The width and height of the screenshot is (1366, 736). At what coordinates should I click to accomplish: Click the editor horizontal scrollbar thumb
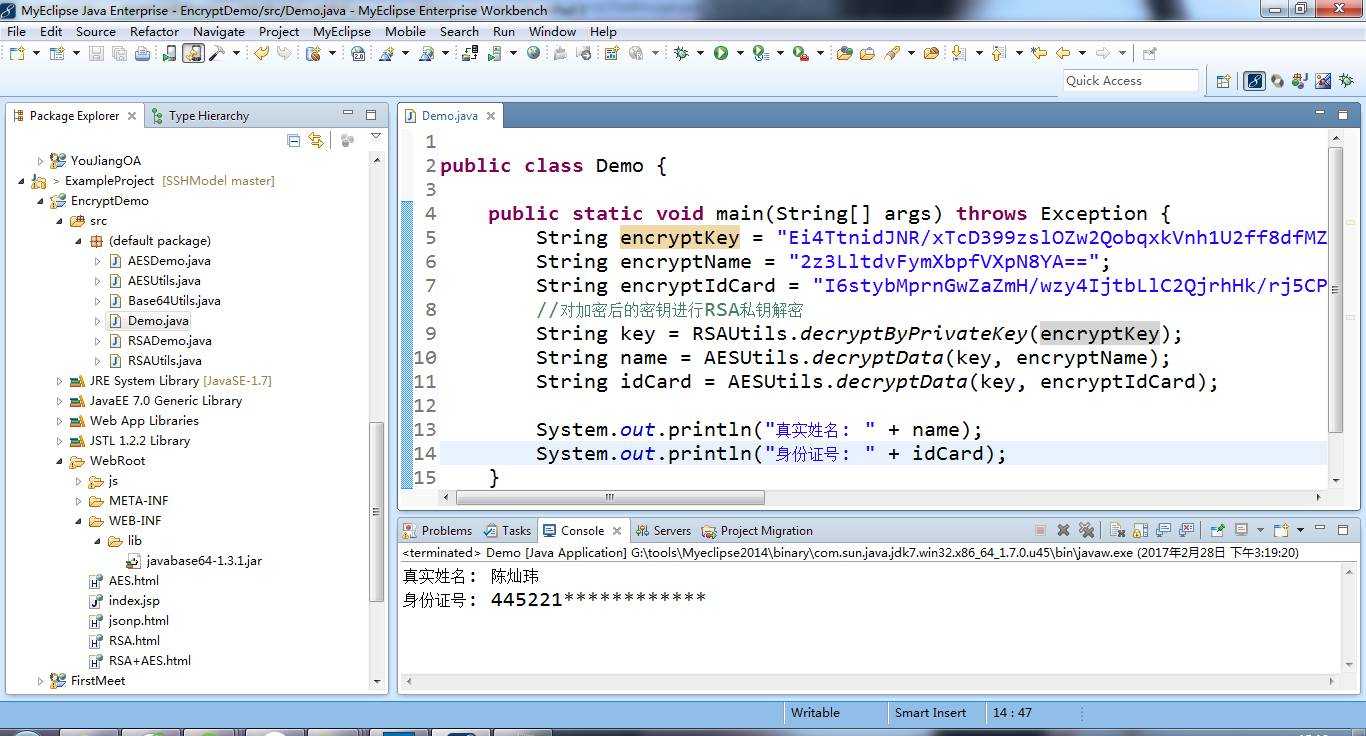click(610, 497)
